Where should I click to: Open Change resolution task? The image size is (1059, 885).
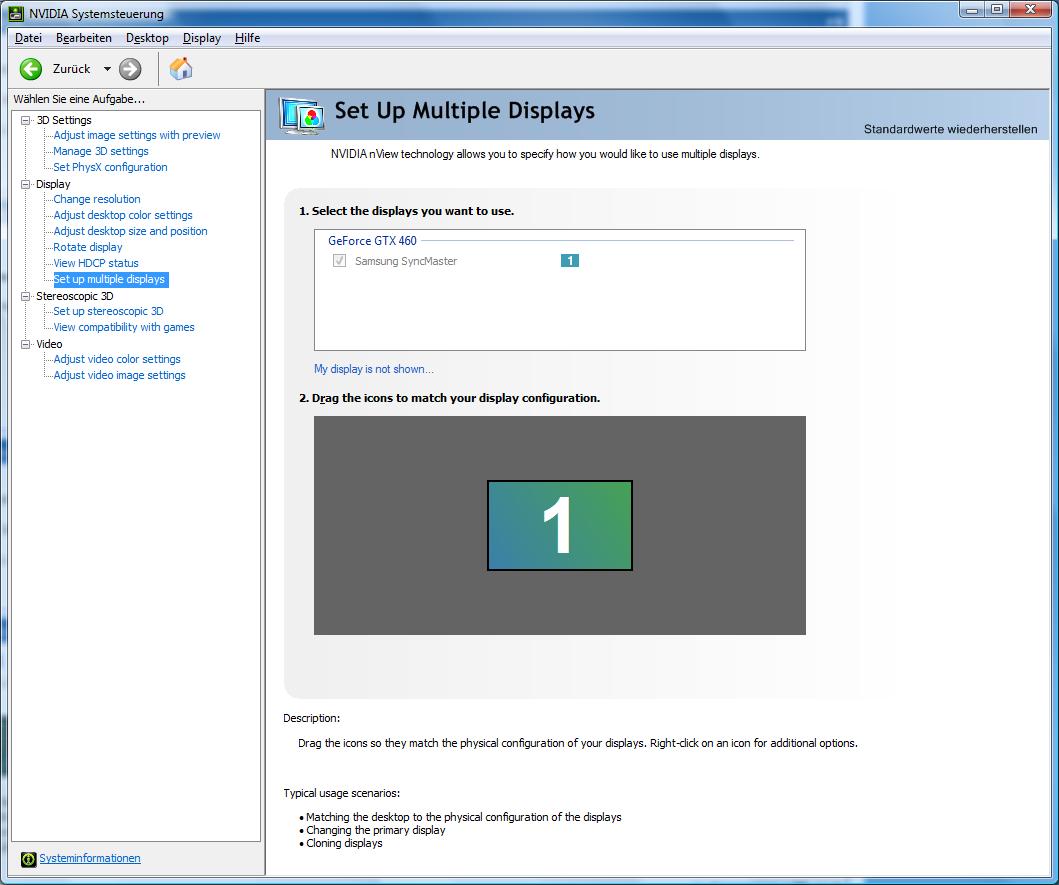tap(97, 199)
